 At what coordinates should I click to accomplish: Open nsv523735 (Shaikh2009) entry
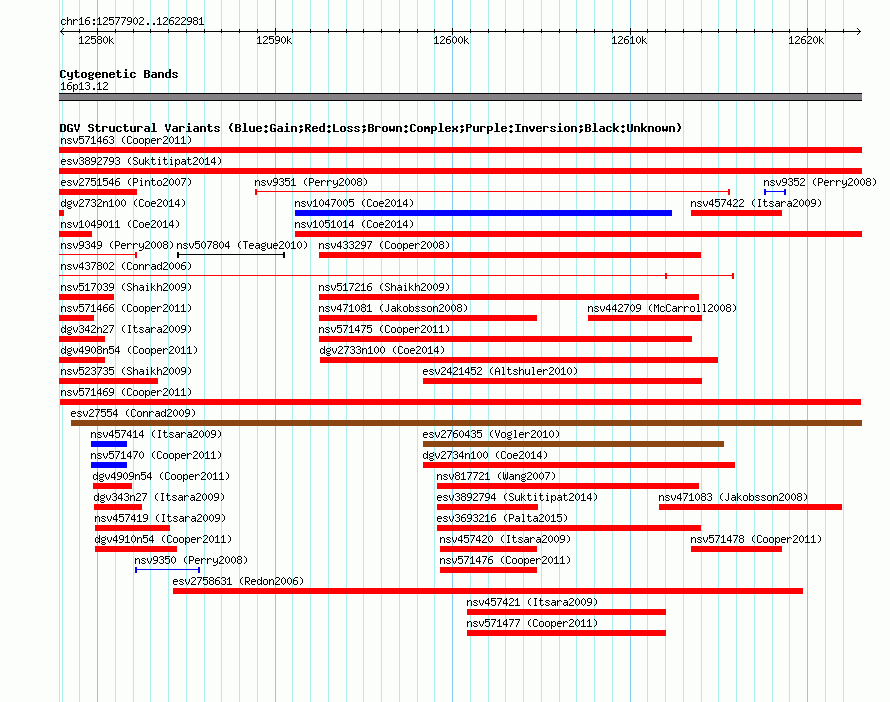tap(126, 371)
